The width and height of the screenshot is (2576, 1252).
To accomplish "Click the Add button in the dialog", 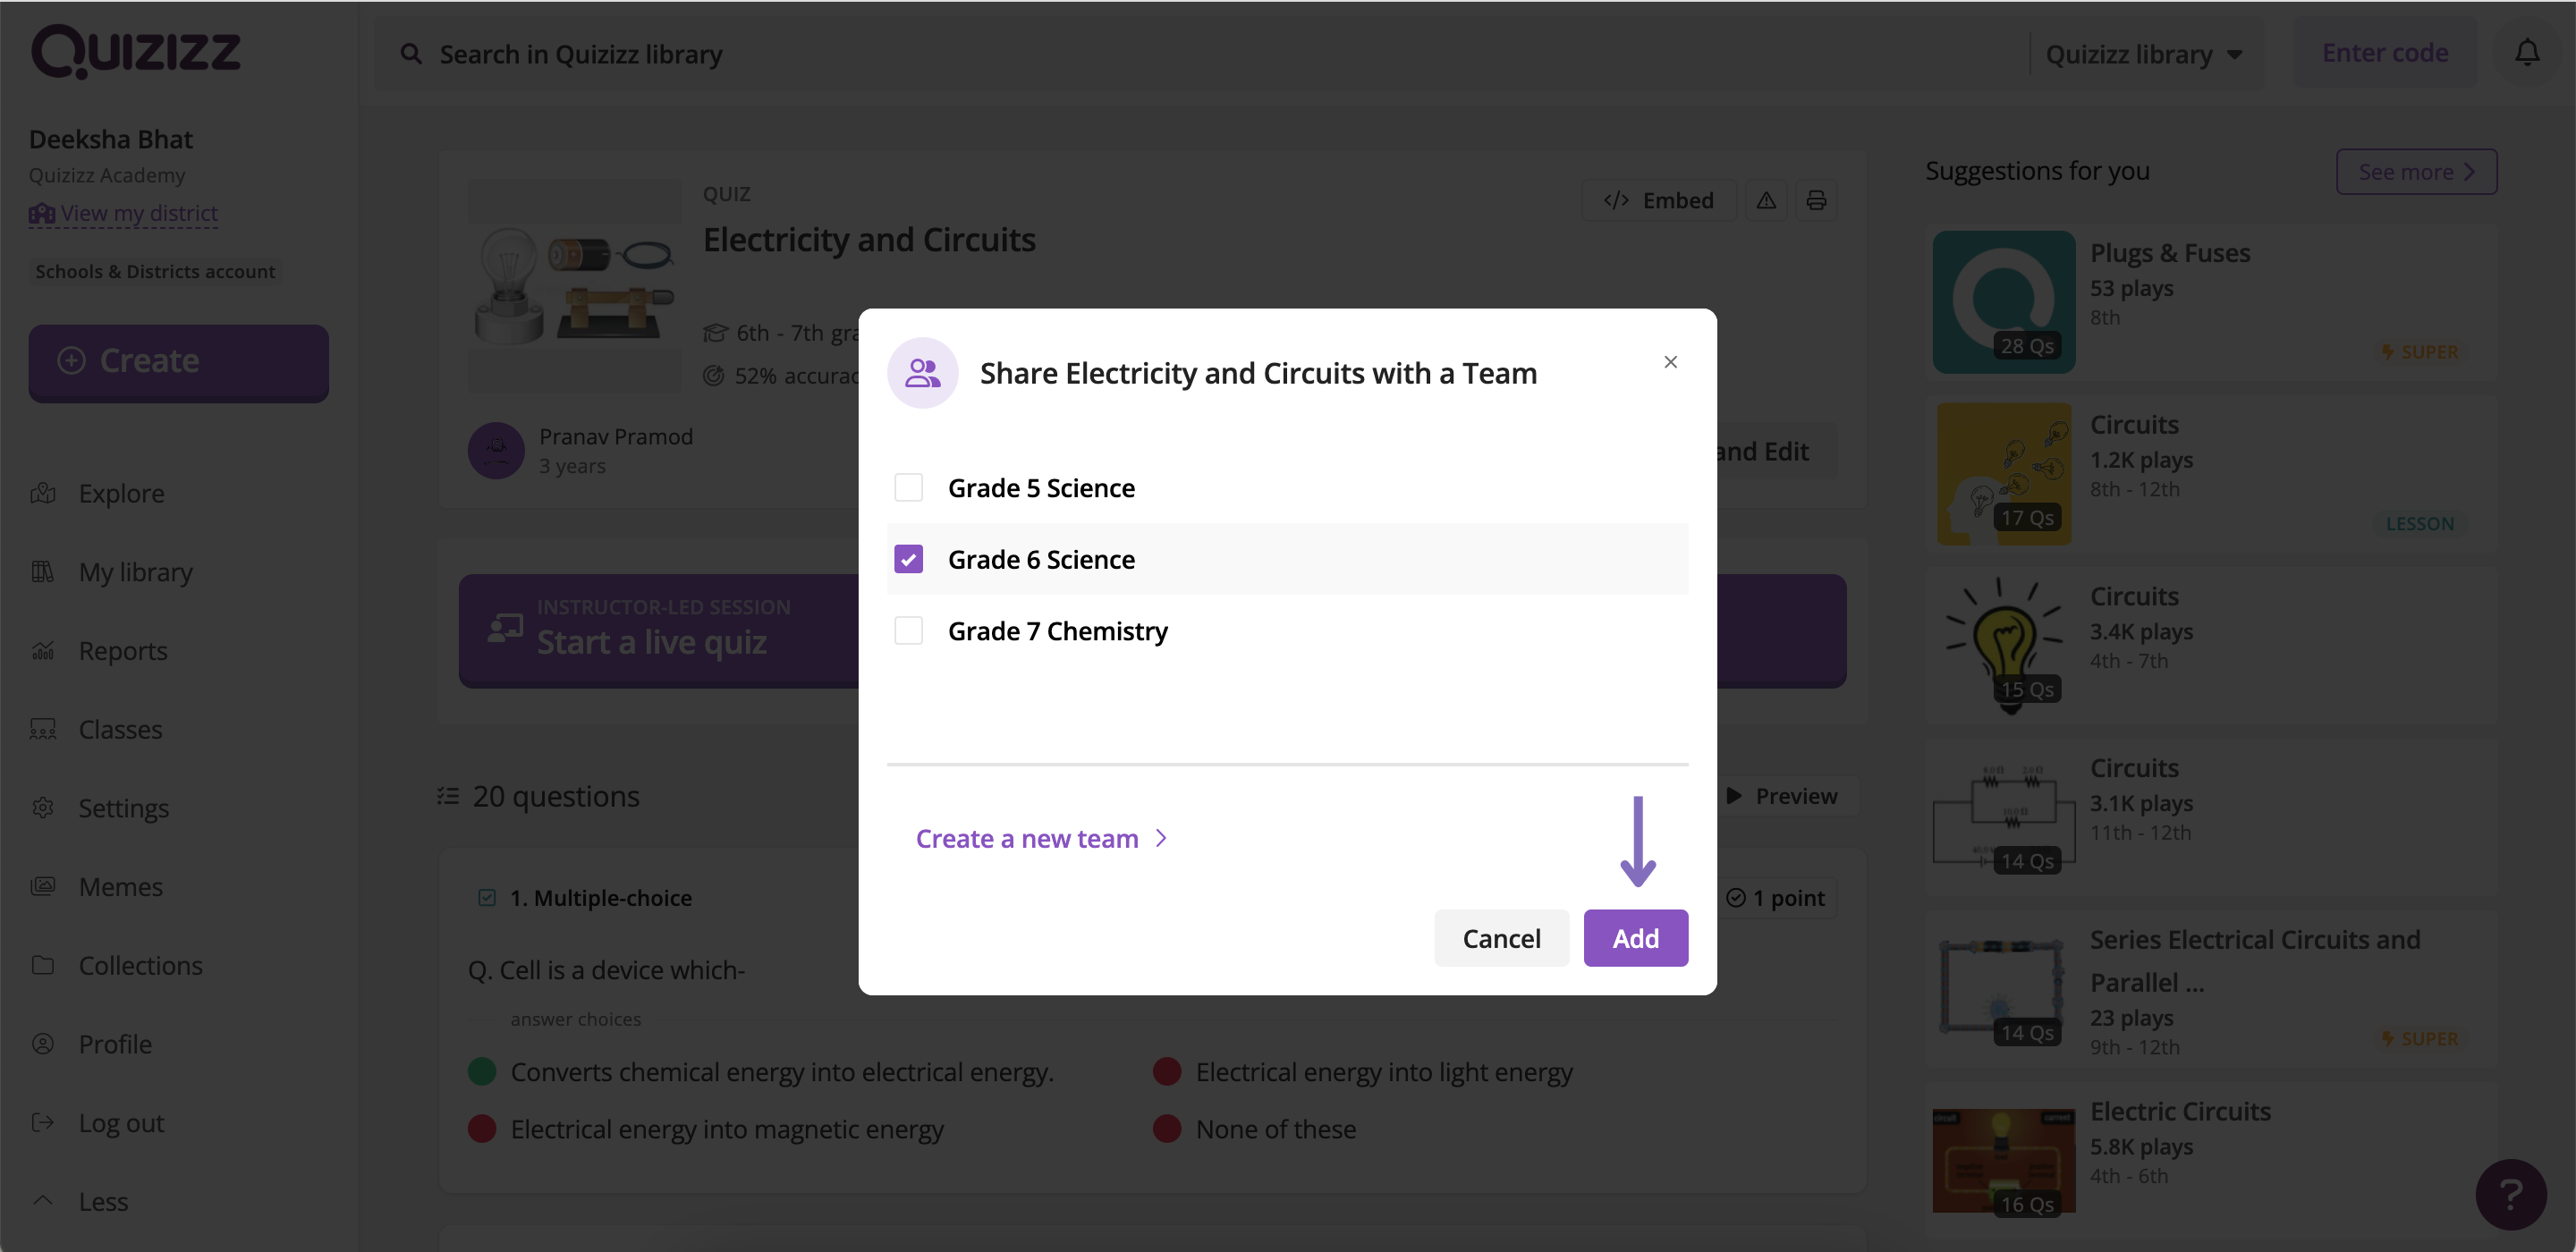I will pyautogui.click(x=1635, y=938).
